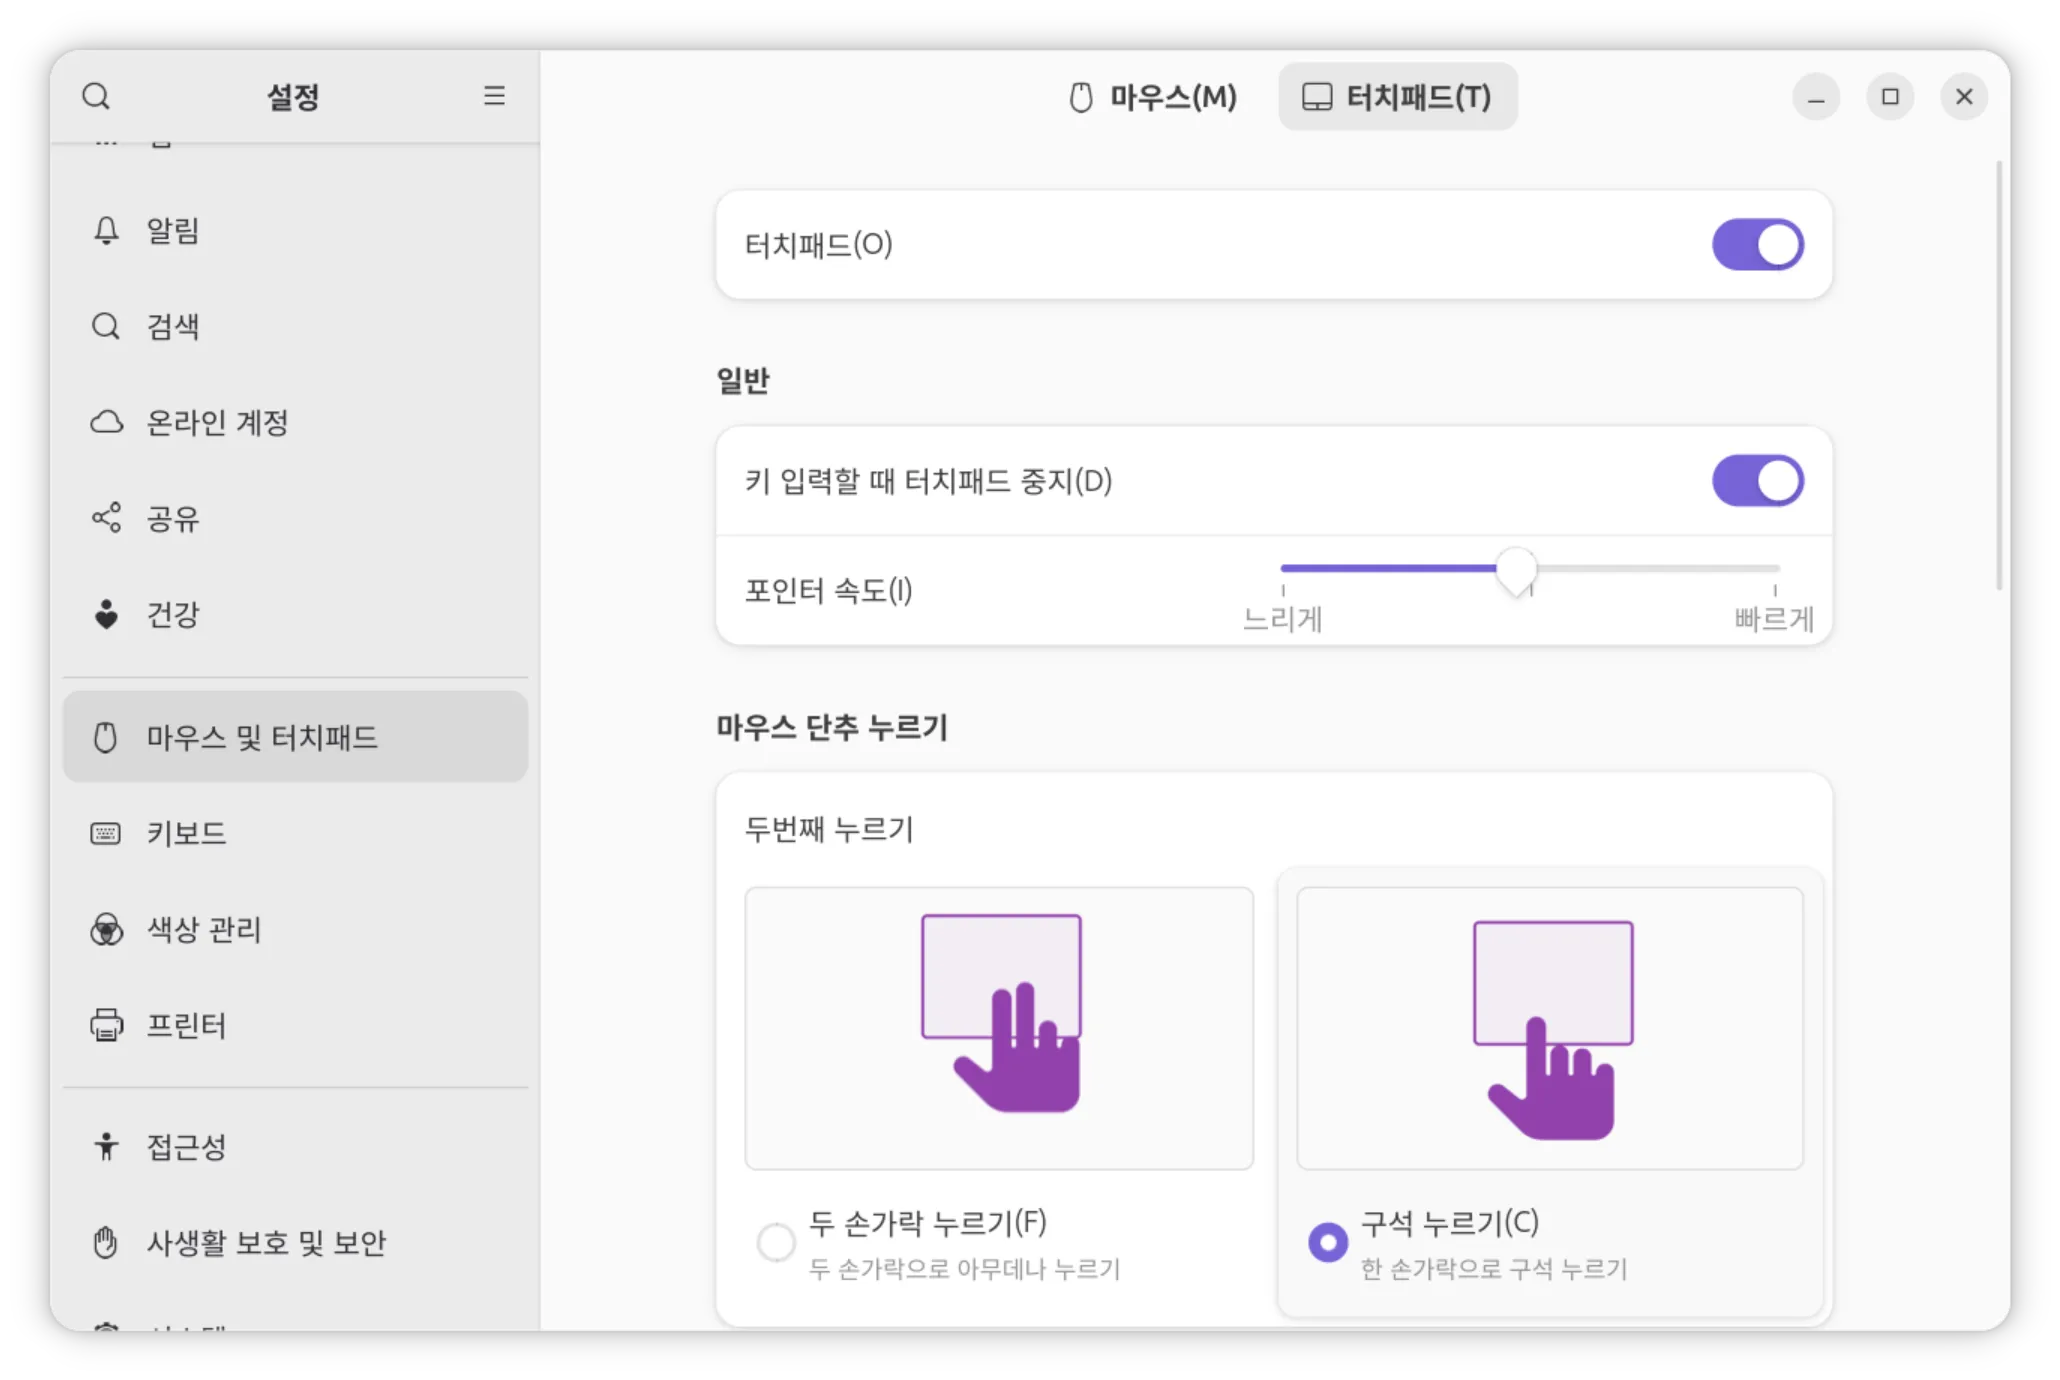Select the 건강 heart icon
This screenshot has width=2060, height=1380.
(106, 614)
